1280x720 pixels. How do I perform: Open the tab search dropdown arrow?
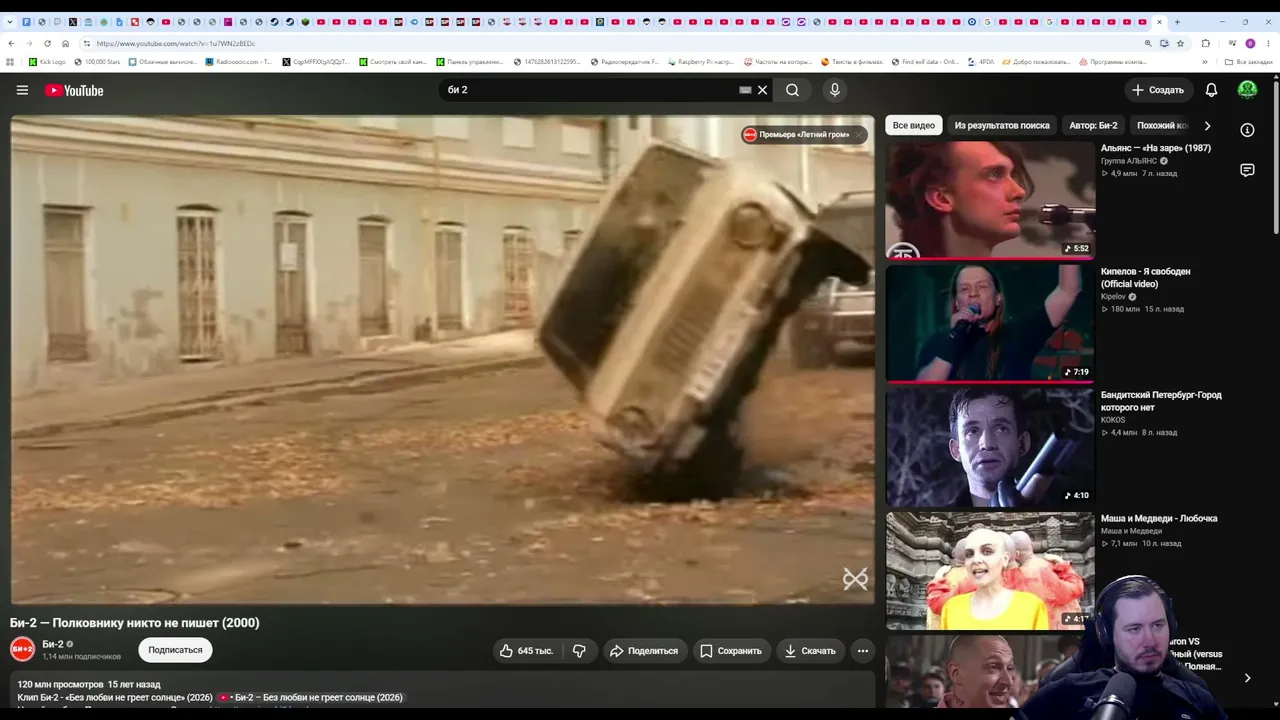click(x=11, y=22)
